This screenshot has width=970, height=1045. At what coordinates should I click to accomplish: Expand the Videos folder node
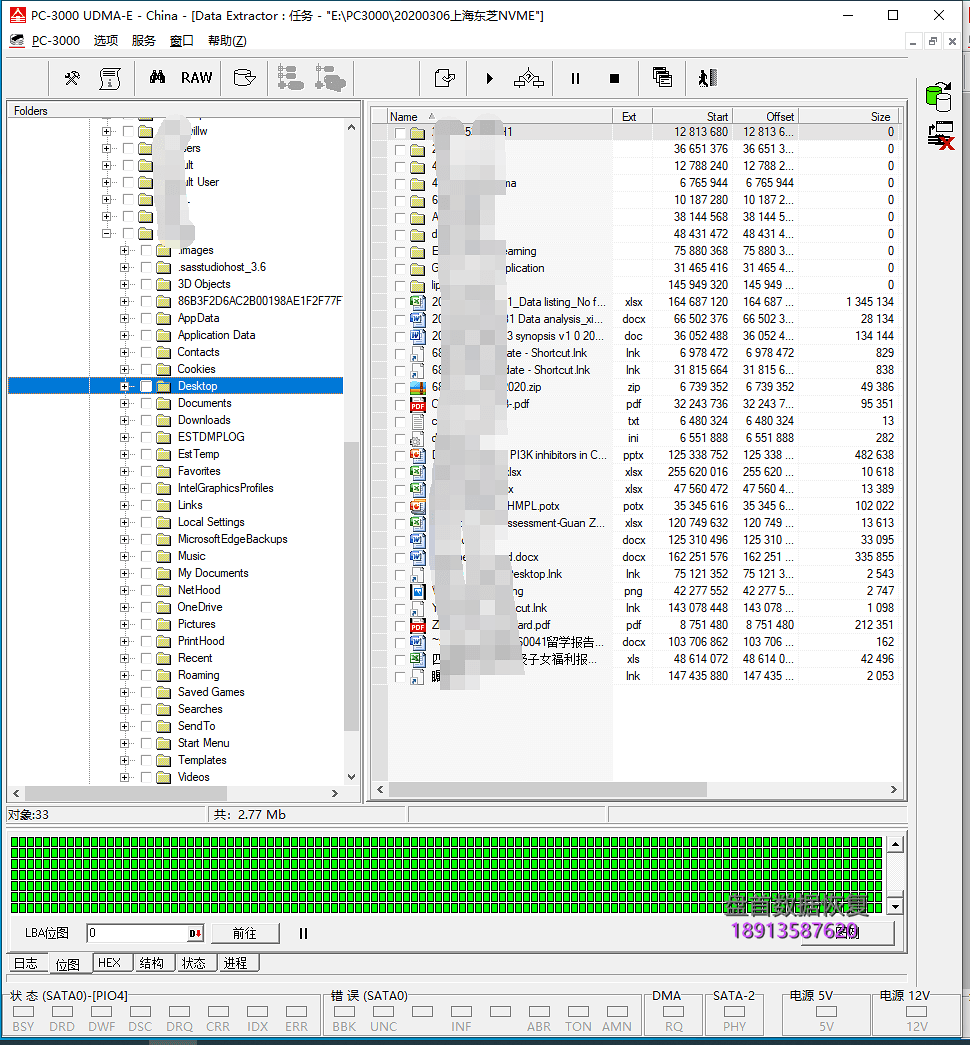(124, 777)
